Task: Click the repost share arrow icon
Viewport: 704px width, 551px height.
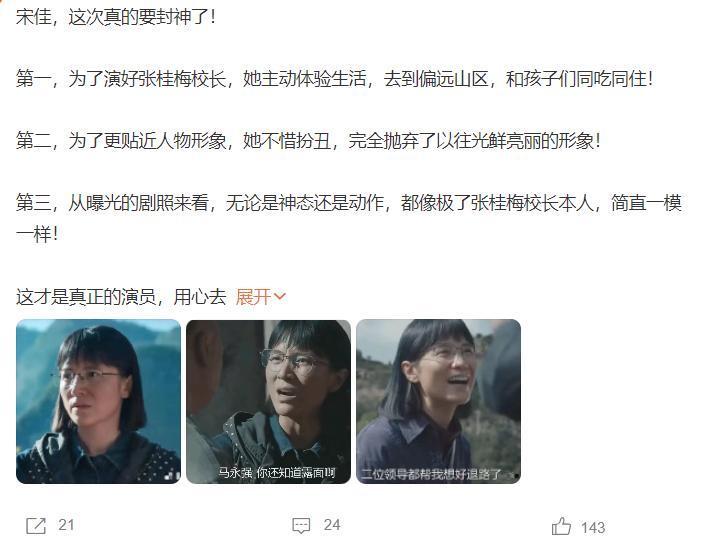Action: [36, 525]
